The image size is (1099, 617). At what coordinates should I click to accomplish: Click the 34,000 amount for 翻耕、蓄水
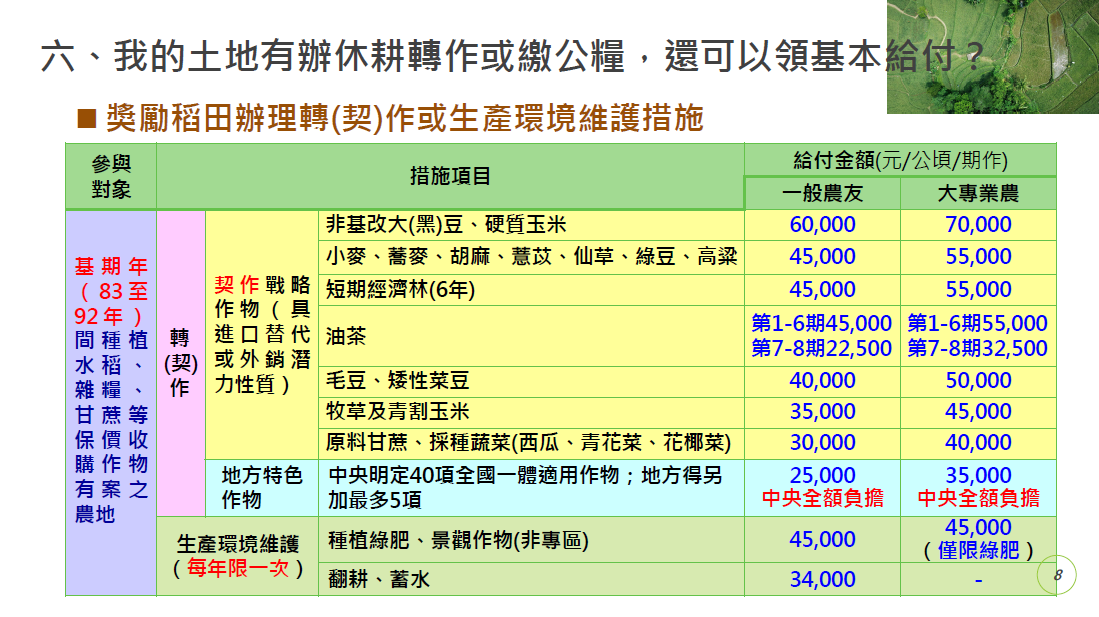(822, 579)
